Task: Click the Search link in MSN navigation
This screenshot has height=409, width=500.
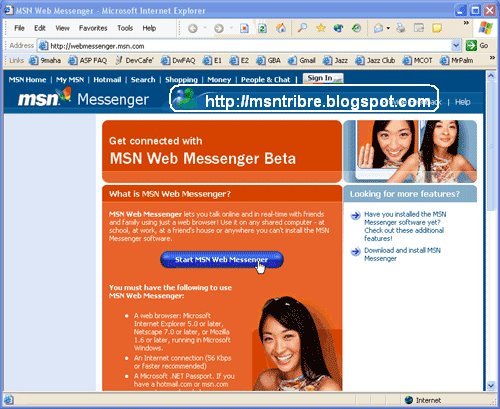Action: [x=143, y=80]
